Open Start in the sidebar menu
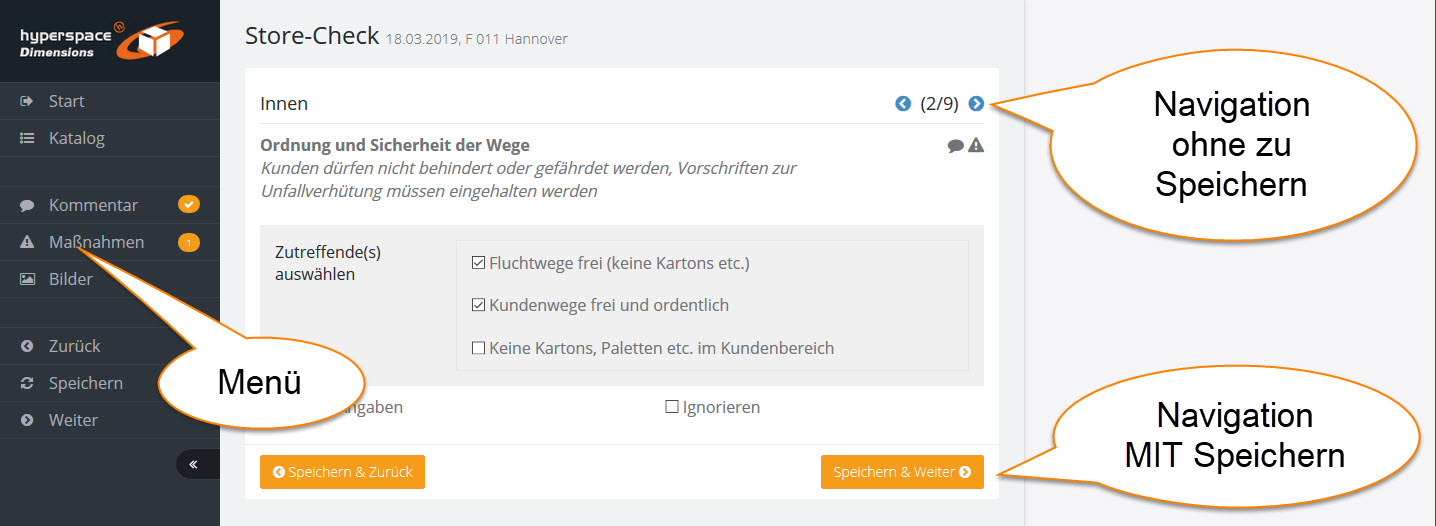This screenshot has width=1436, height=526. [x=66, y=101]
